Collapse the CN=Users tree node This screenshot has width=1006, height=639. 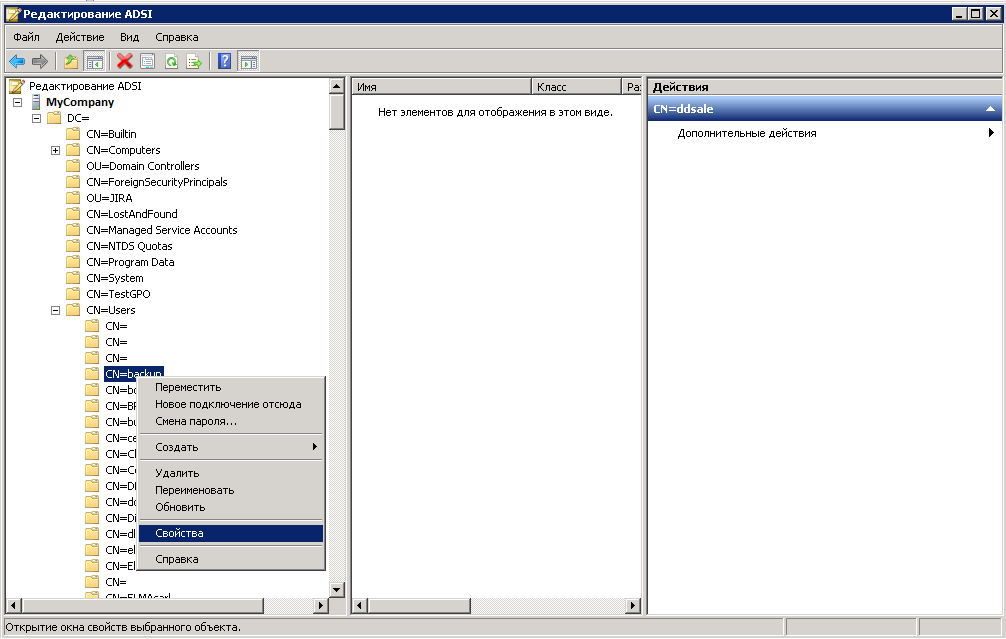56,310
